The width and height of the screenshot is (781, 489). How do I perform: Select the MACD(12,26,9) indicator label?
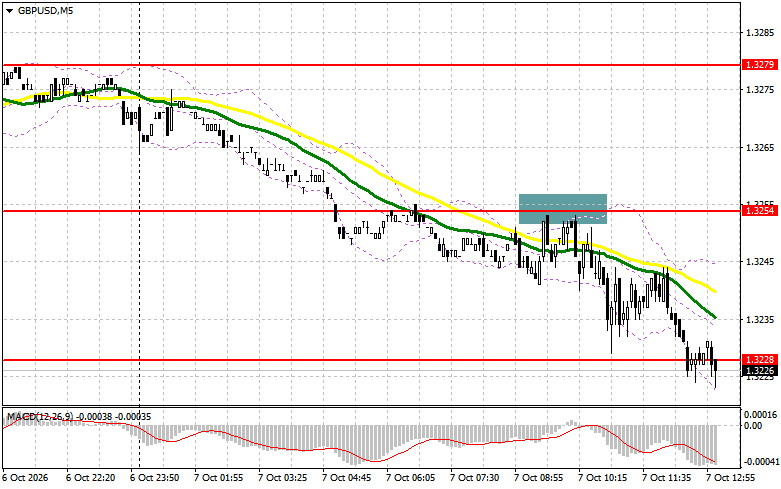point(42,417)
